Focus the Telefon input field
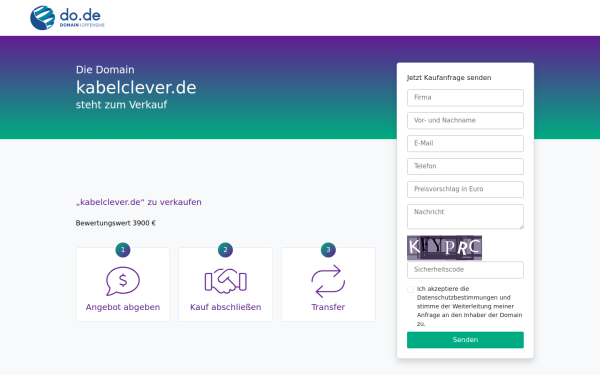Viewport: 600px width, 375px height. [x=465, y=166]
